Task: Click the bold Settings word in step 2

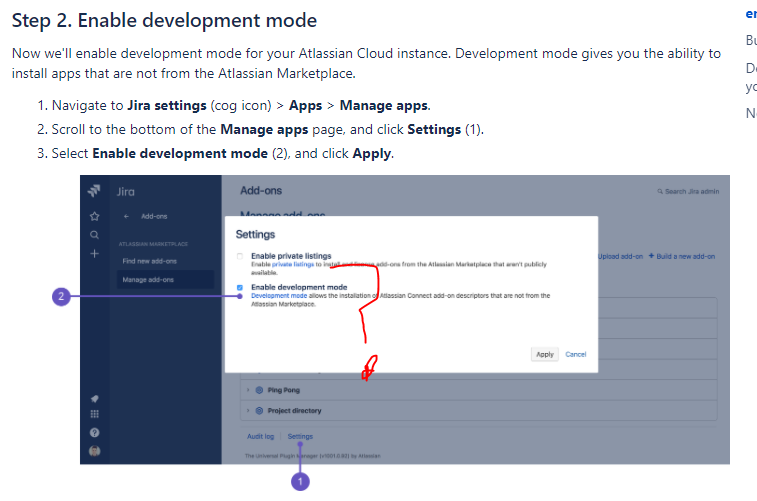Action: pos(434,129)
